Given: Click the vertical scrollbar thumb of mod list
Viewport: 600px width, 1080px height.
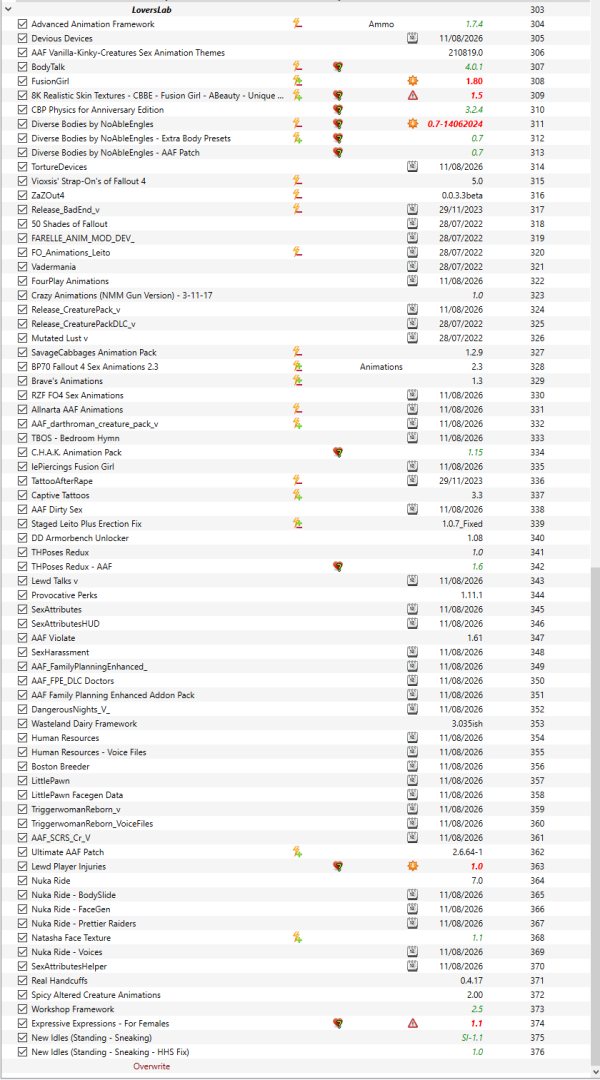Looking at the screenshot, I should pyautogui.click(x=595, y=815).
